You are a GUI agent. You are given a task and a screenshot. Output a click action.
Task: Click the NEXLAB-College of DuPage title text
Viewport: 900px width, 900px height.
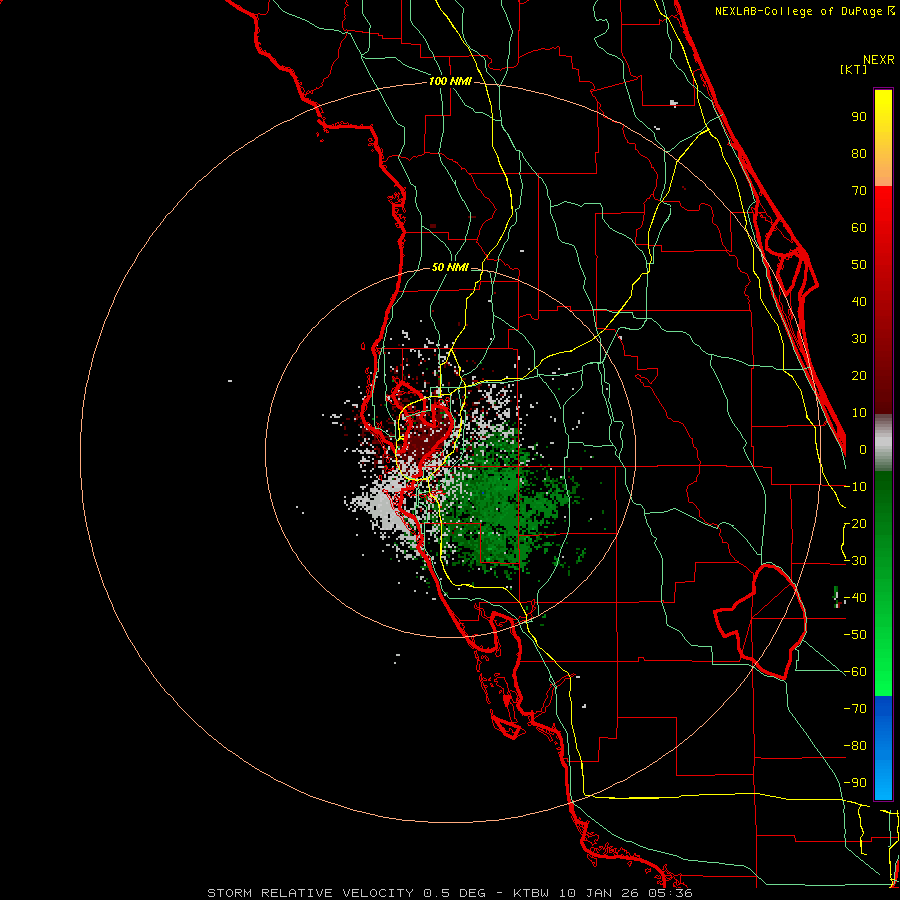point(804,11)
